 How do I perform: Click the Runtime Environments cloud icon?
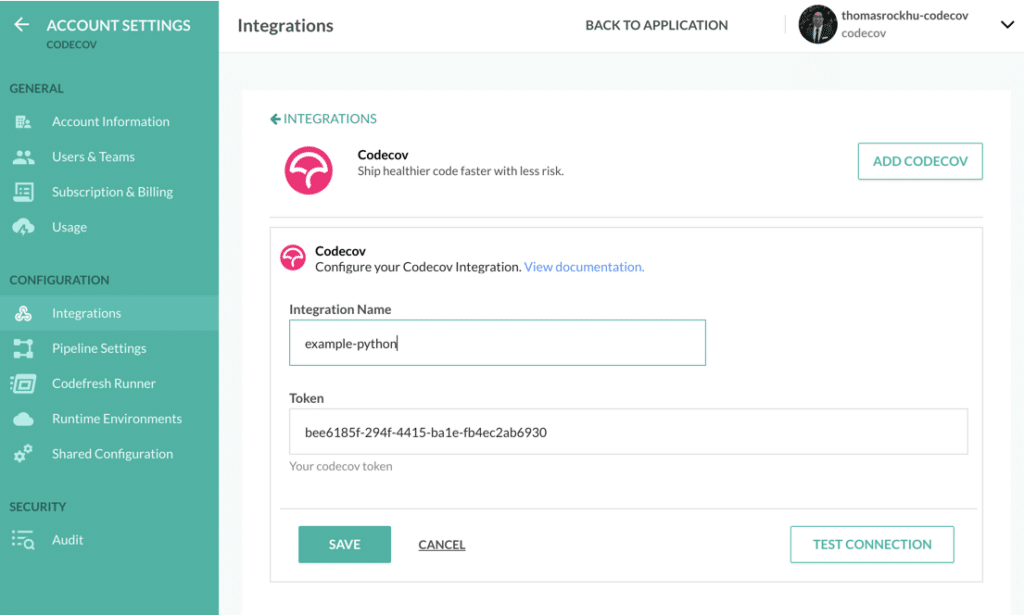click(x=24, y=419)
